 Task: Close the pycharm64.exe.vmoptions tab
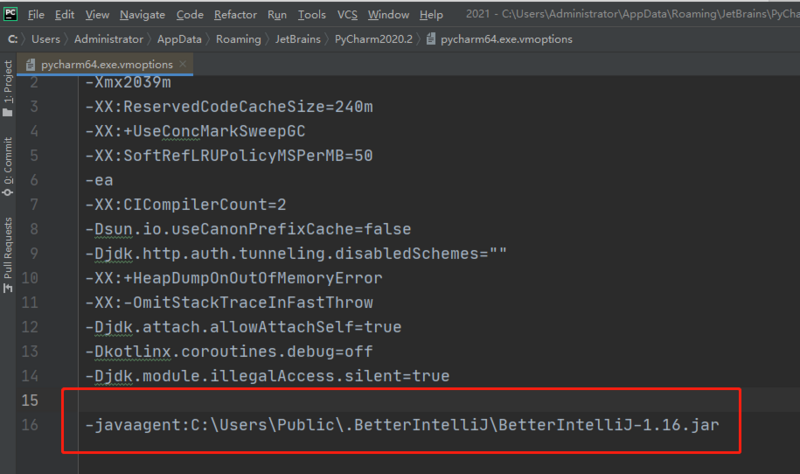(x=183, y=64)
